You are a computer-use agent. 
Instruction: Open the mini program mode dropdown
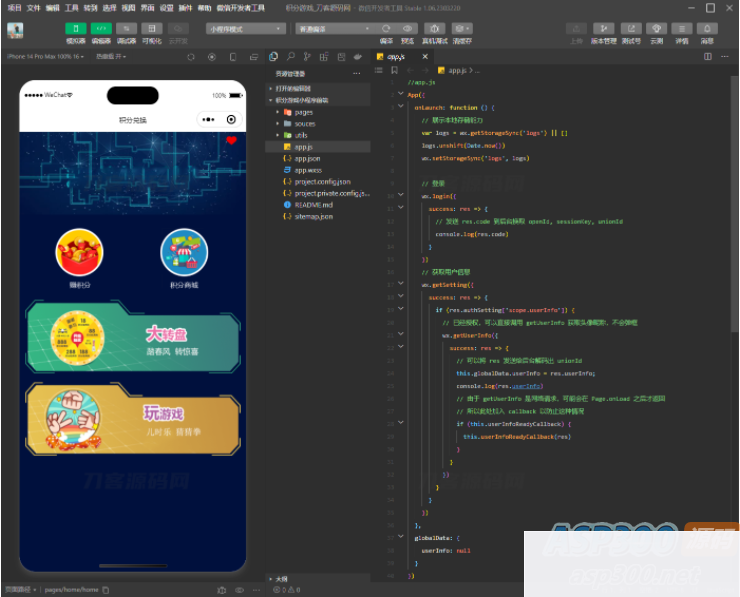click(246, 29)
